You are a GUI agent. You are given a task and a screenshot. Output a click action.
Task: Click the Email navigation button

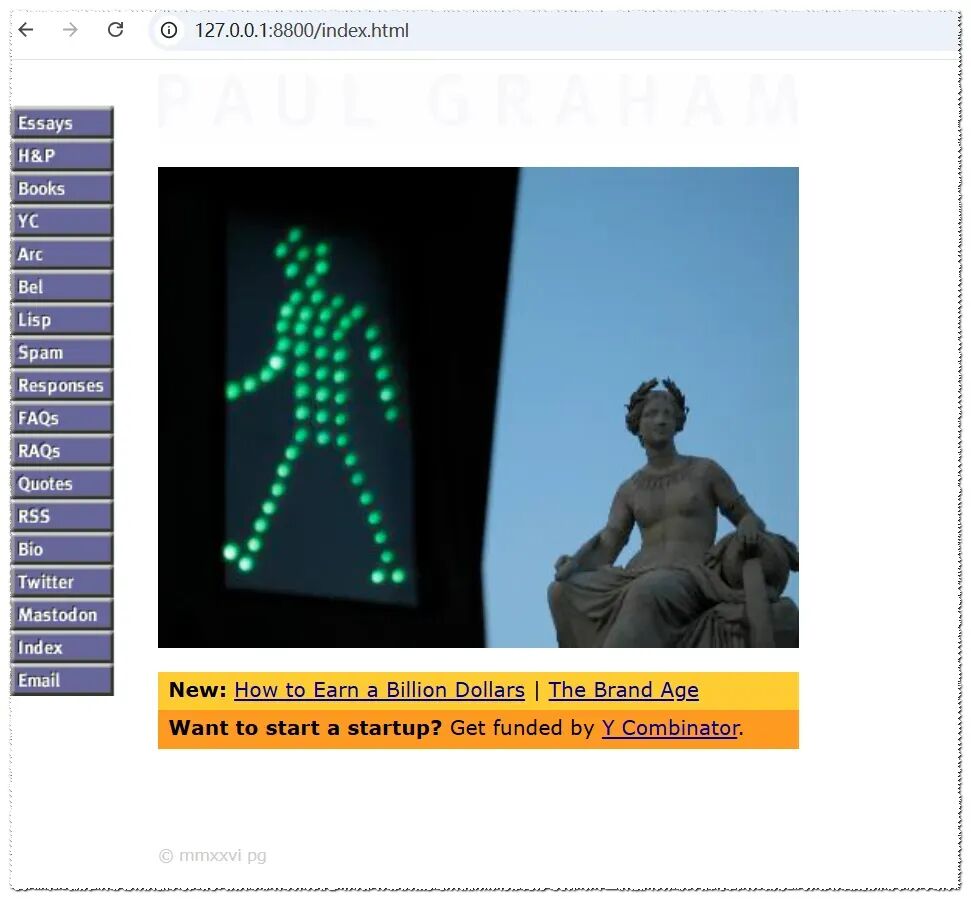pos(62,680)
